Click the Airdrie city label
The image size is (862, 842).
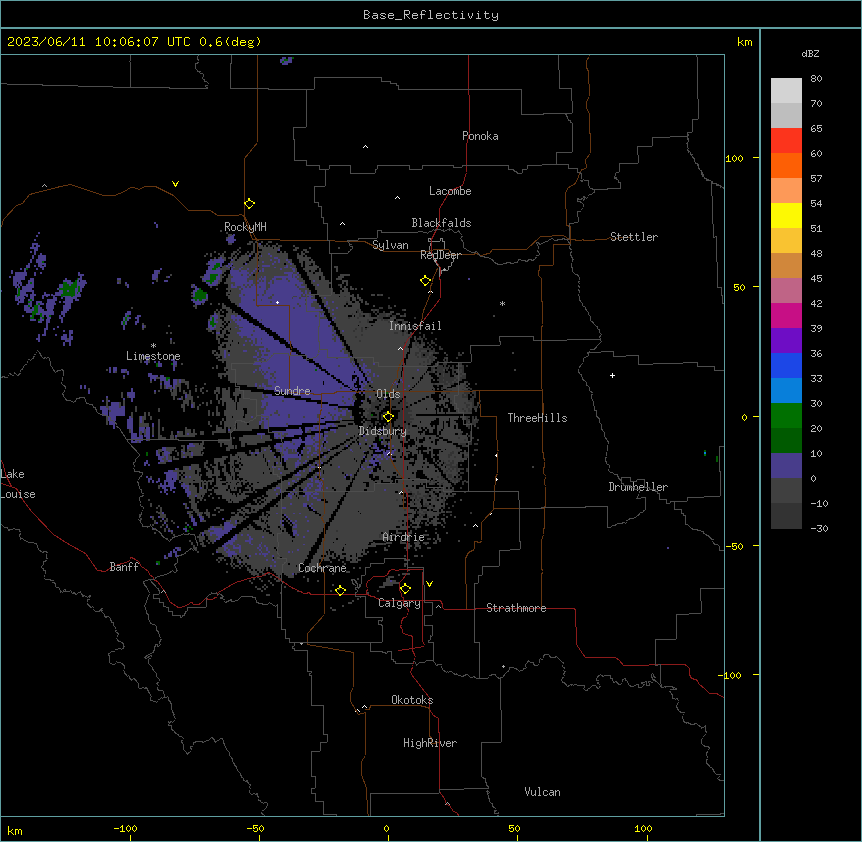tap(404, 537)
